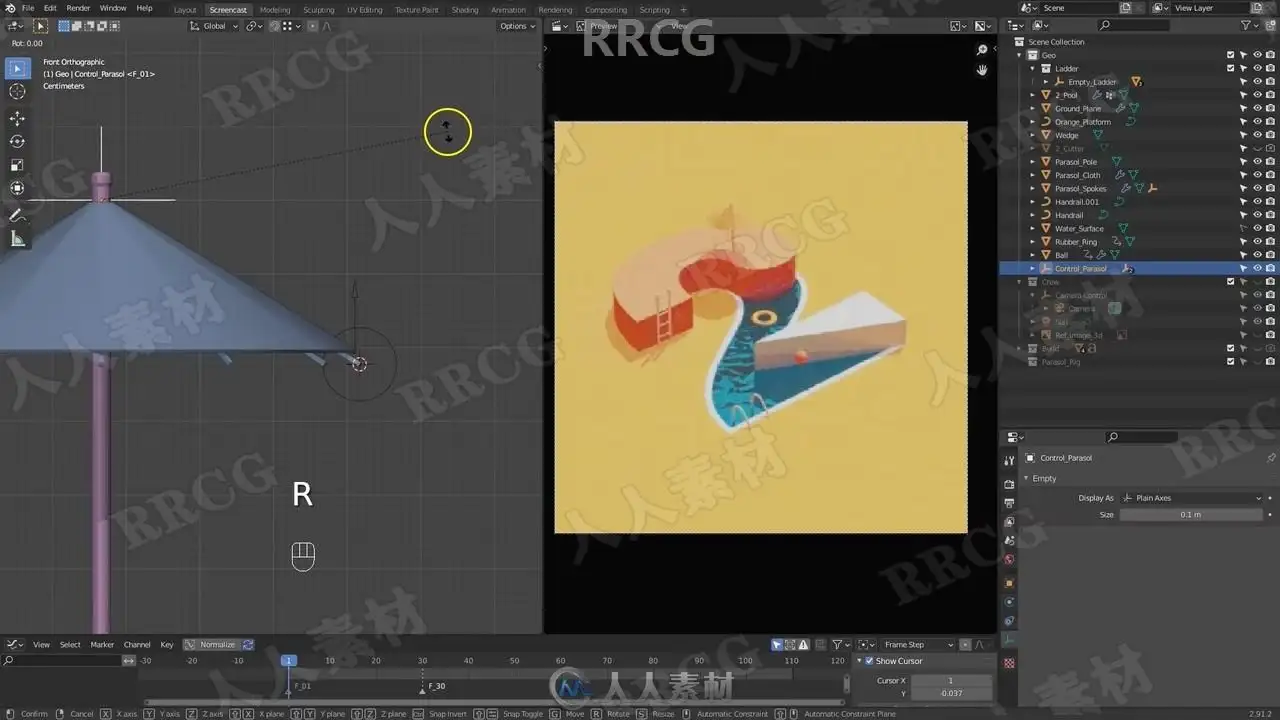
Task: Toggle the Crew collection checkbox
Action: coord(1231,282)
